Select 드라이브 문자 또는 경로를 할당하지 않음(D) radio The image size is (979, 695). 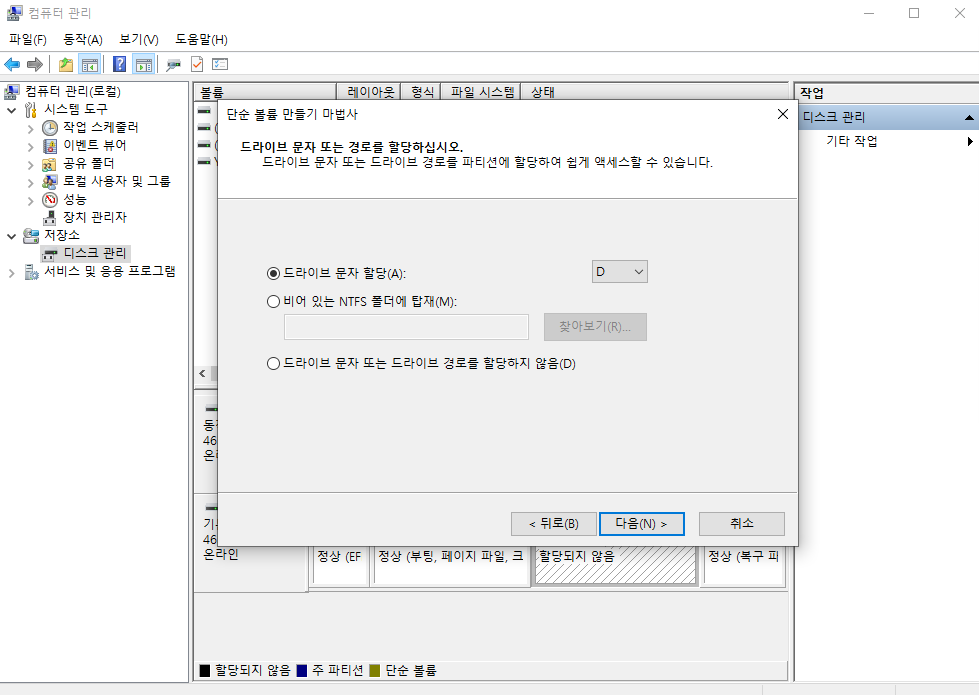point(273,363)
